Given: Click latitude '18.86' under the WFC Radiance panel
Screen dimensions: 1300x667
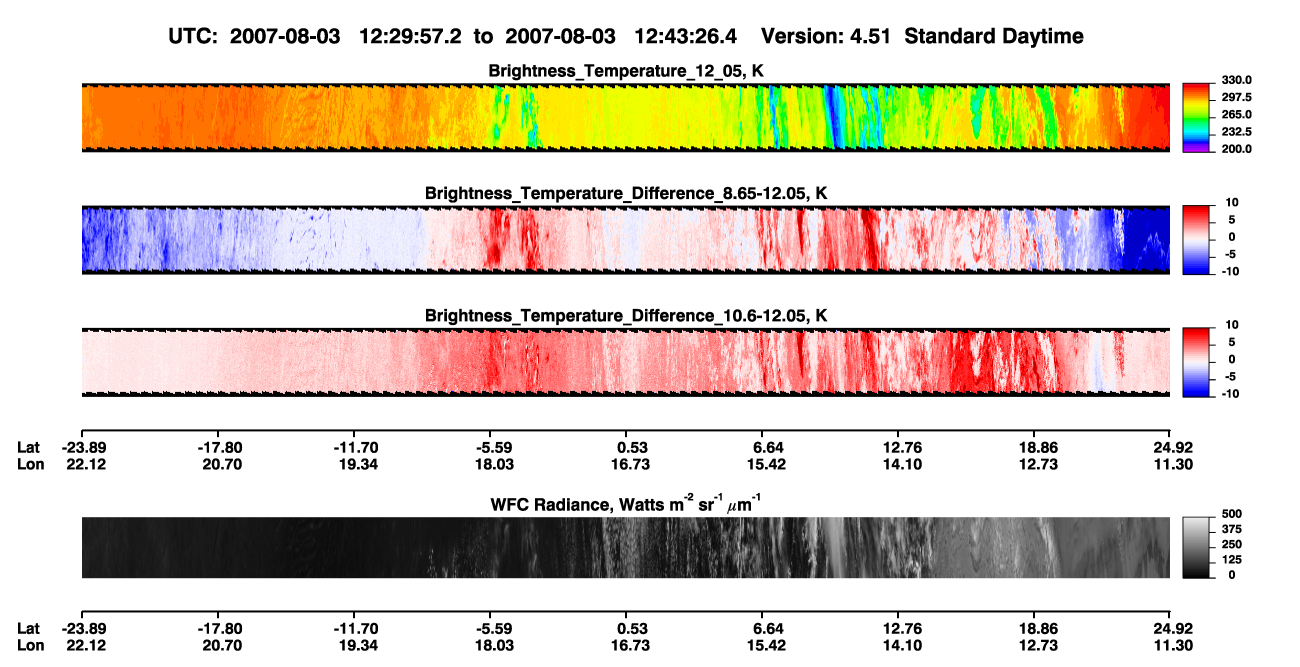Looking at the screenshot, I should 1039,629.
